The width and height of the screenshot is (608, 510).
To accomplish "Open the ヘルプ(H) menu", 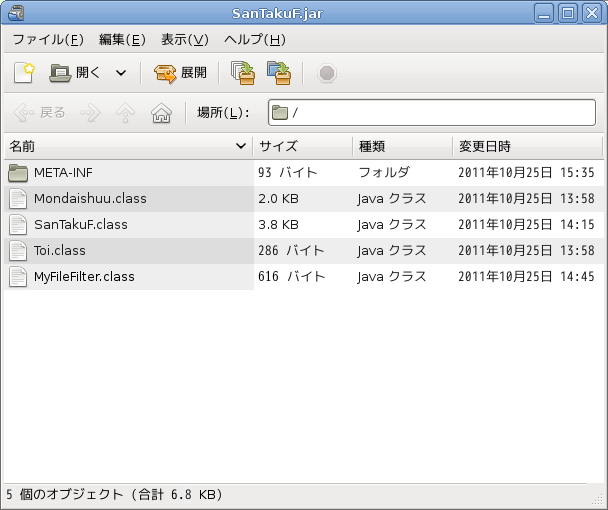I will click(x=255, y=39).
